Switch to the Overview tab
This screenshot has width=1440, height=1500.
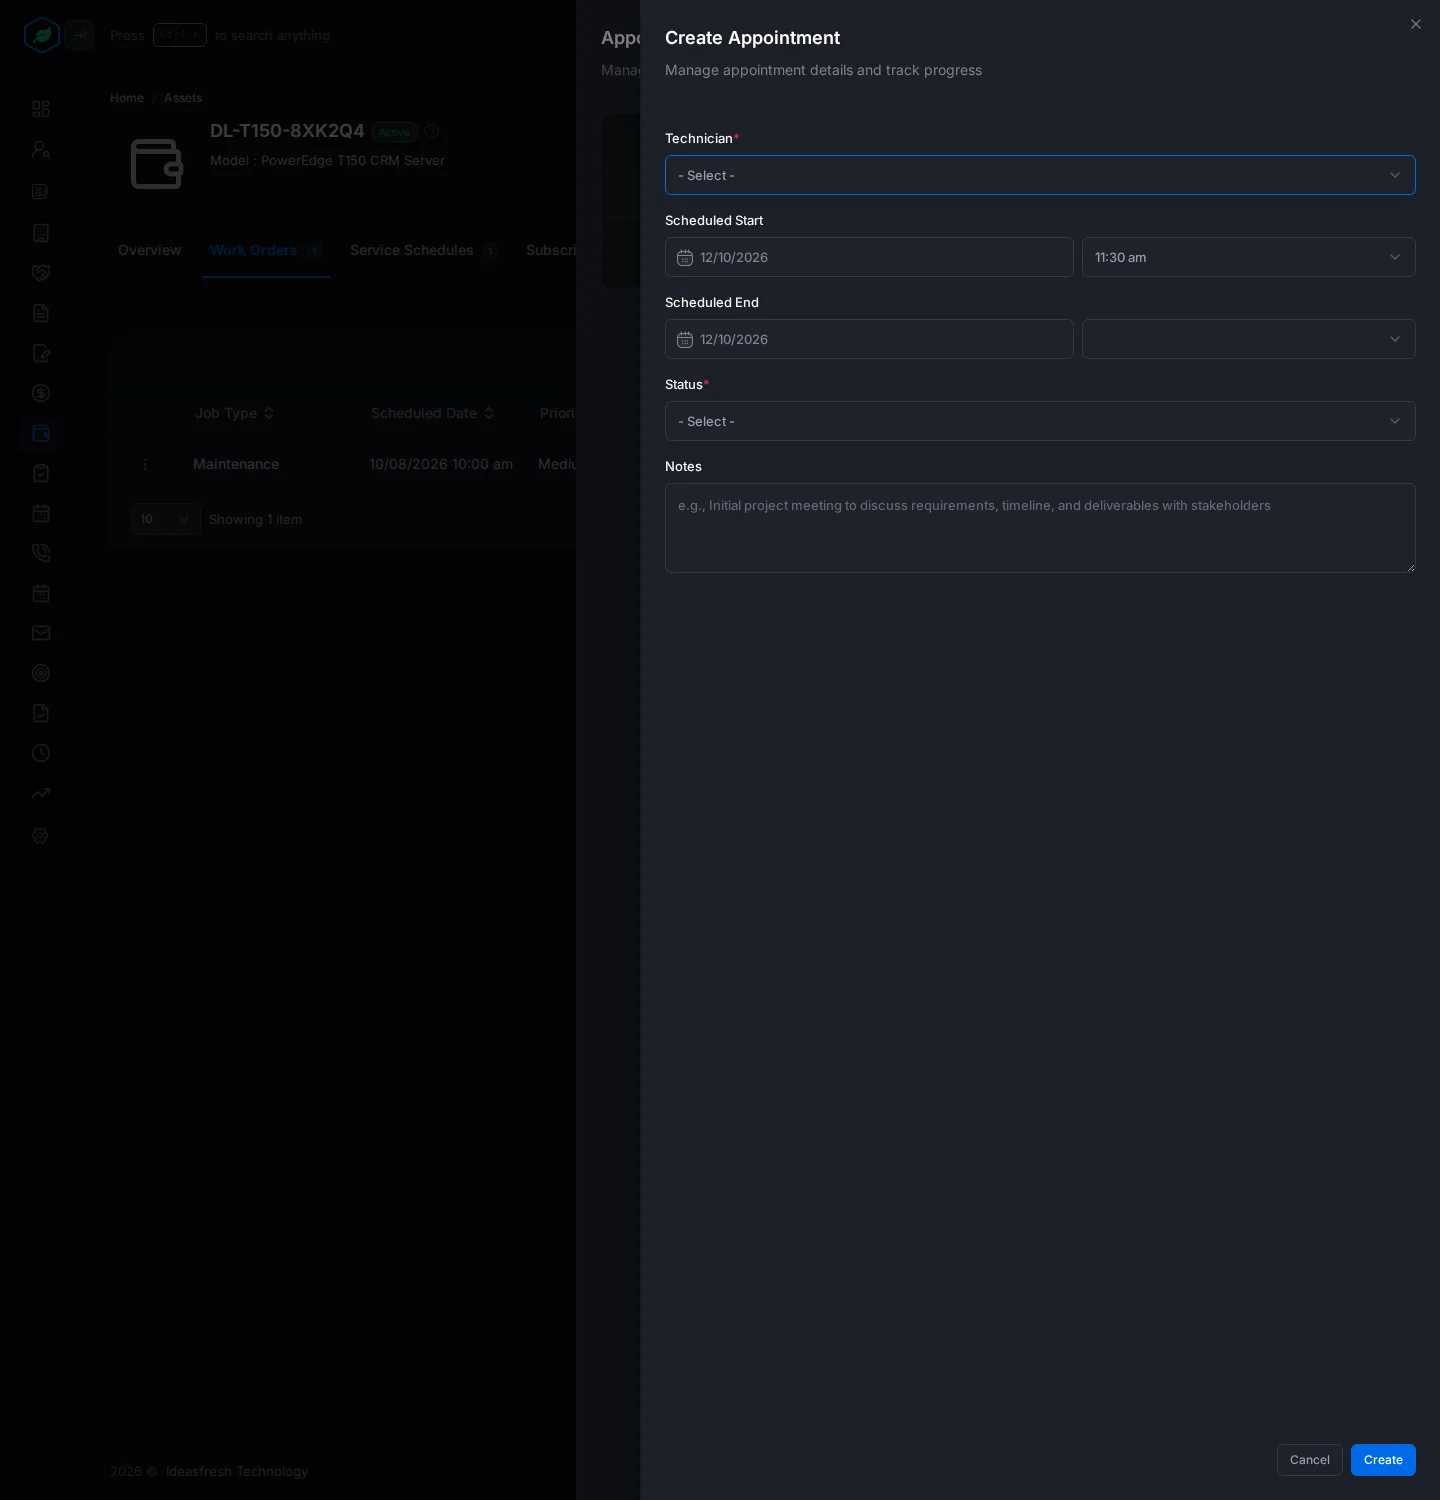point(150,250)
